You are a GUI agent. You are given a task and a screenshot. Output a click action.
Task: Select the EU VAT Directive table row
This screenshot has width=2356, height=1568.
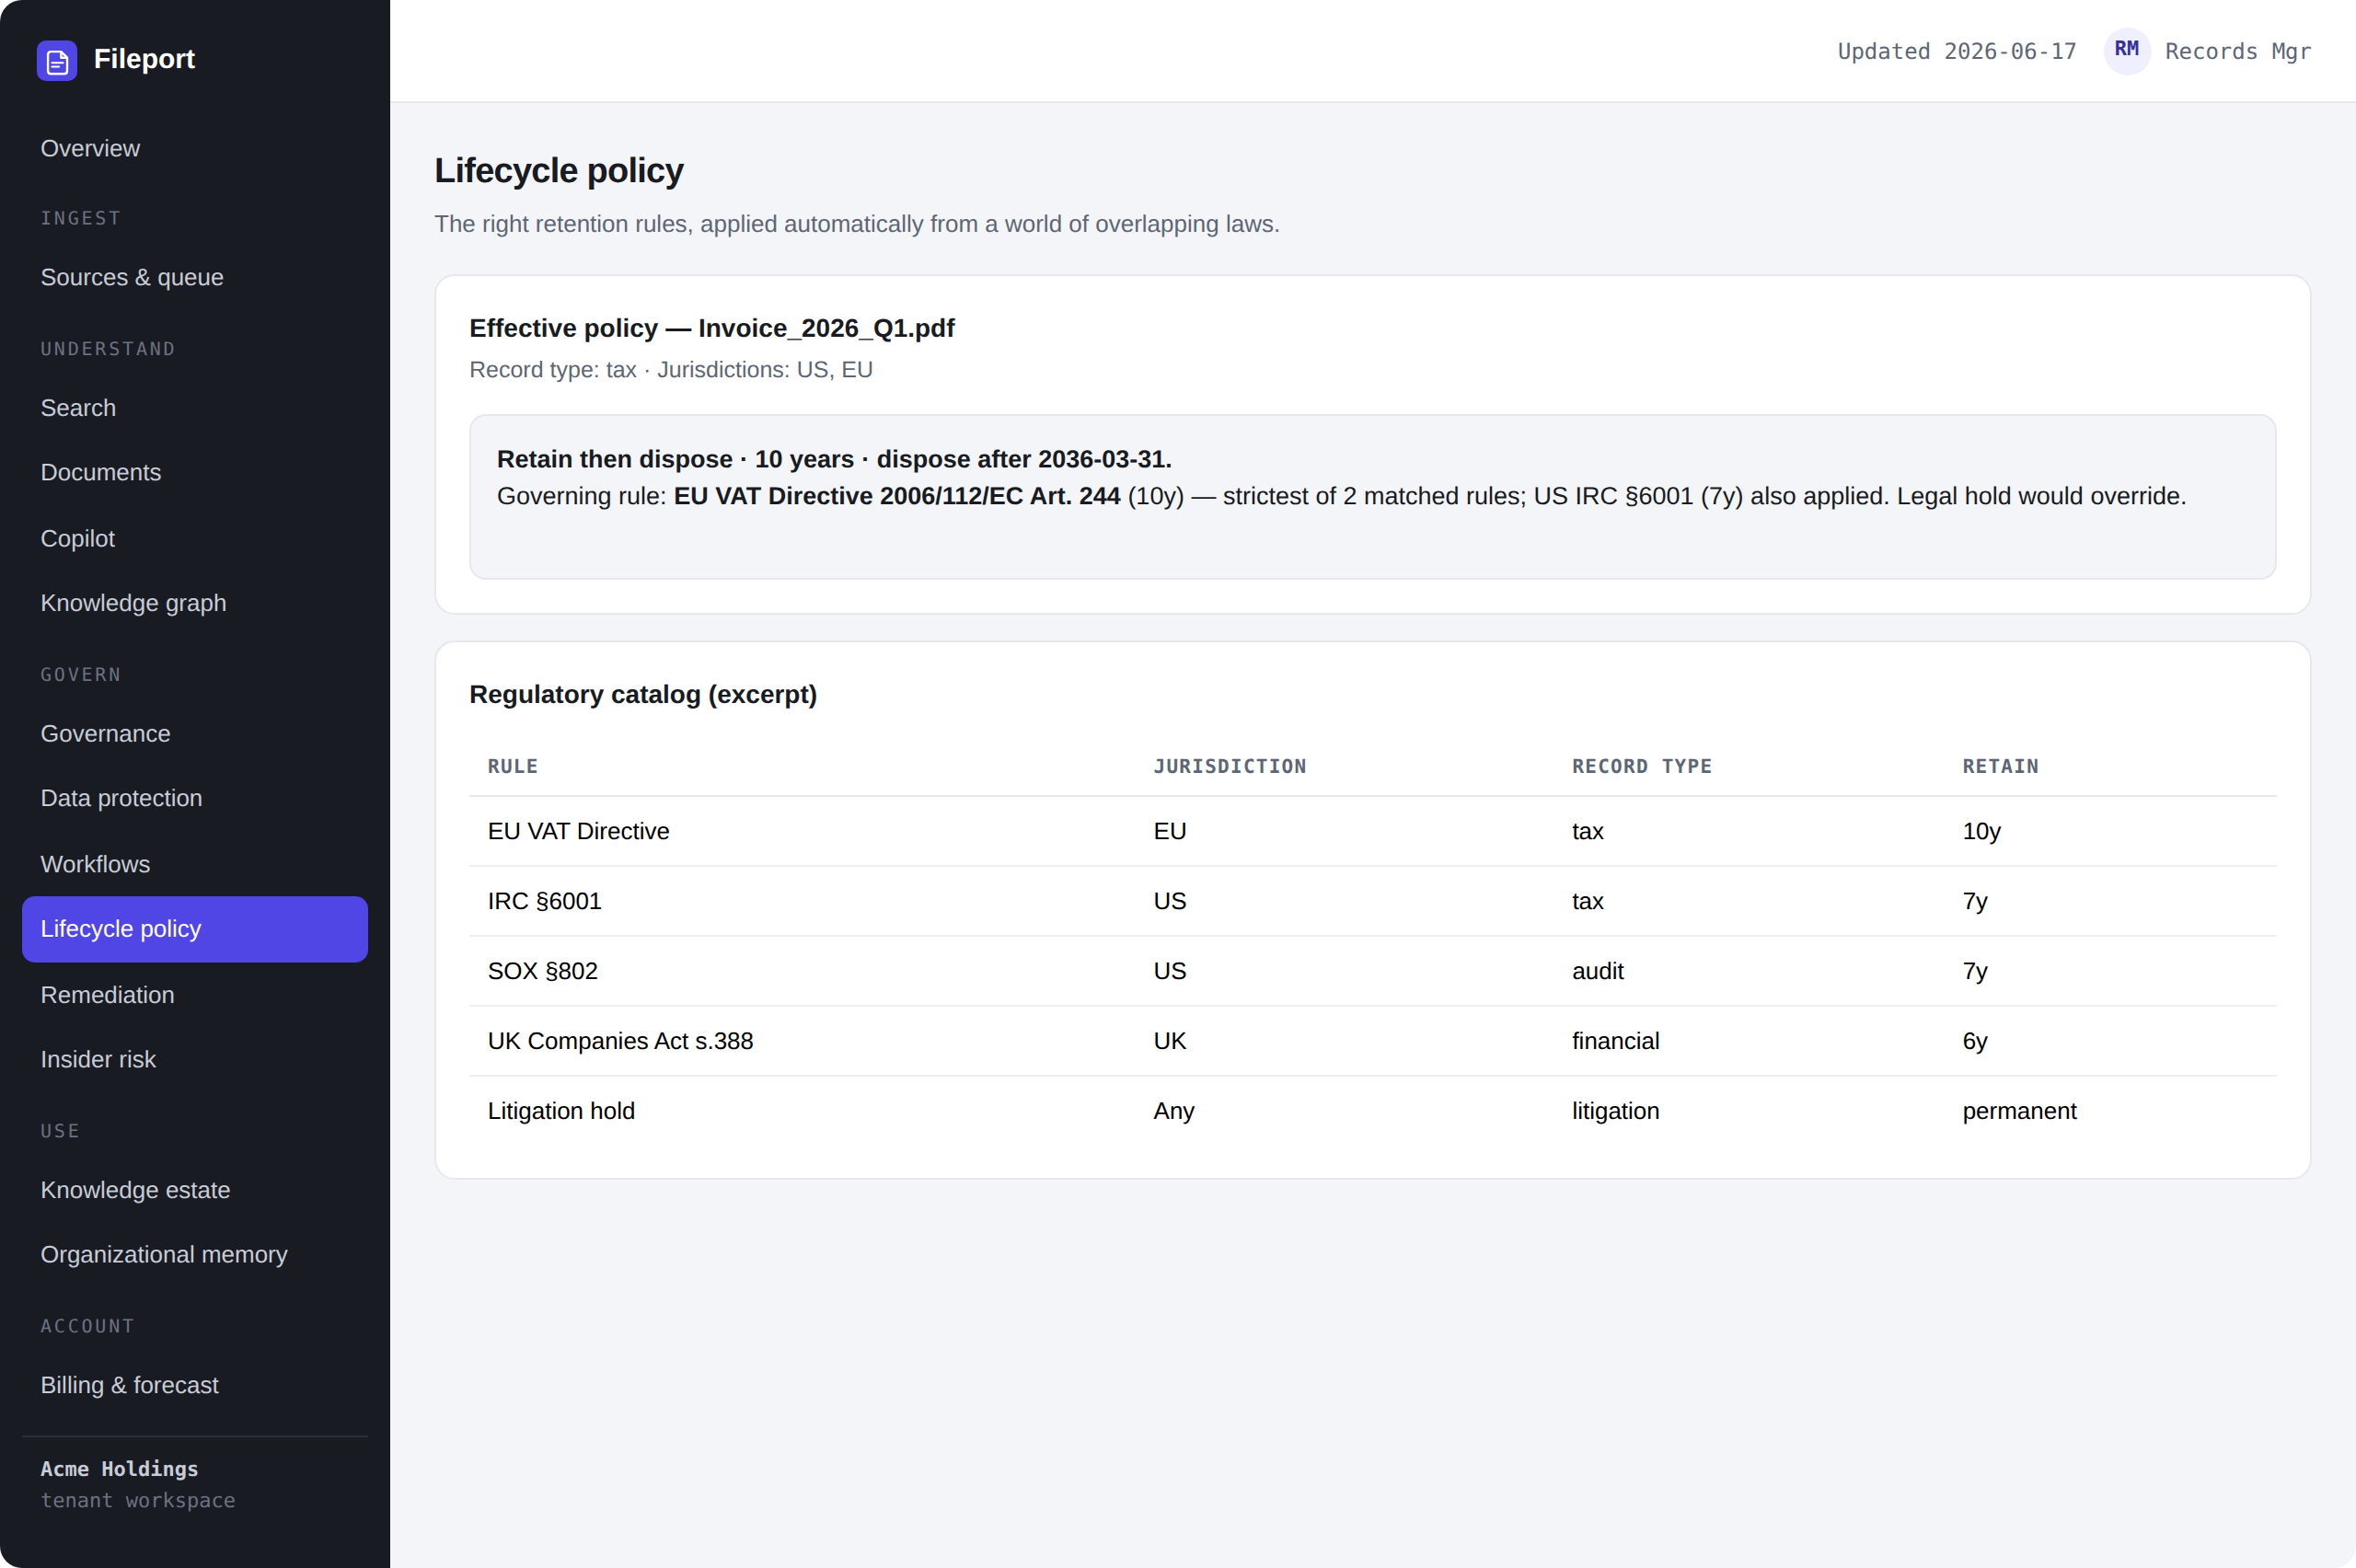coord(1372,831)
